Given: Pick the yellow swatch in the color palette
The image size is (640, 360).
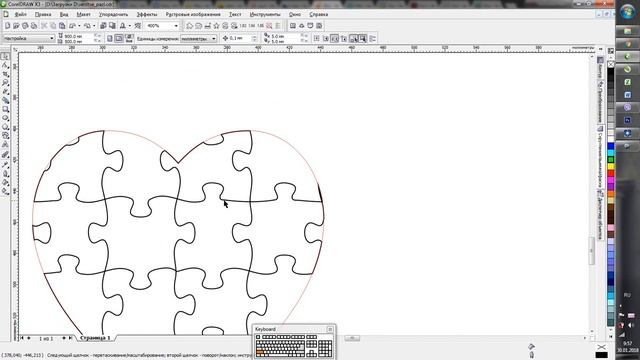Looking at the screenshot, I should pyautogui.click(x=611, y=167).
